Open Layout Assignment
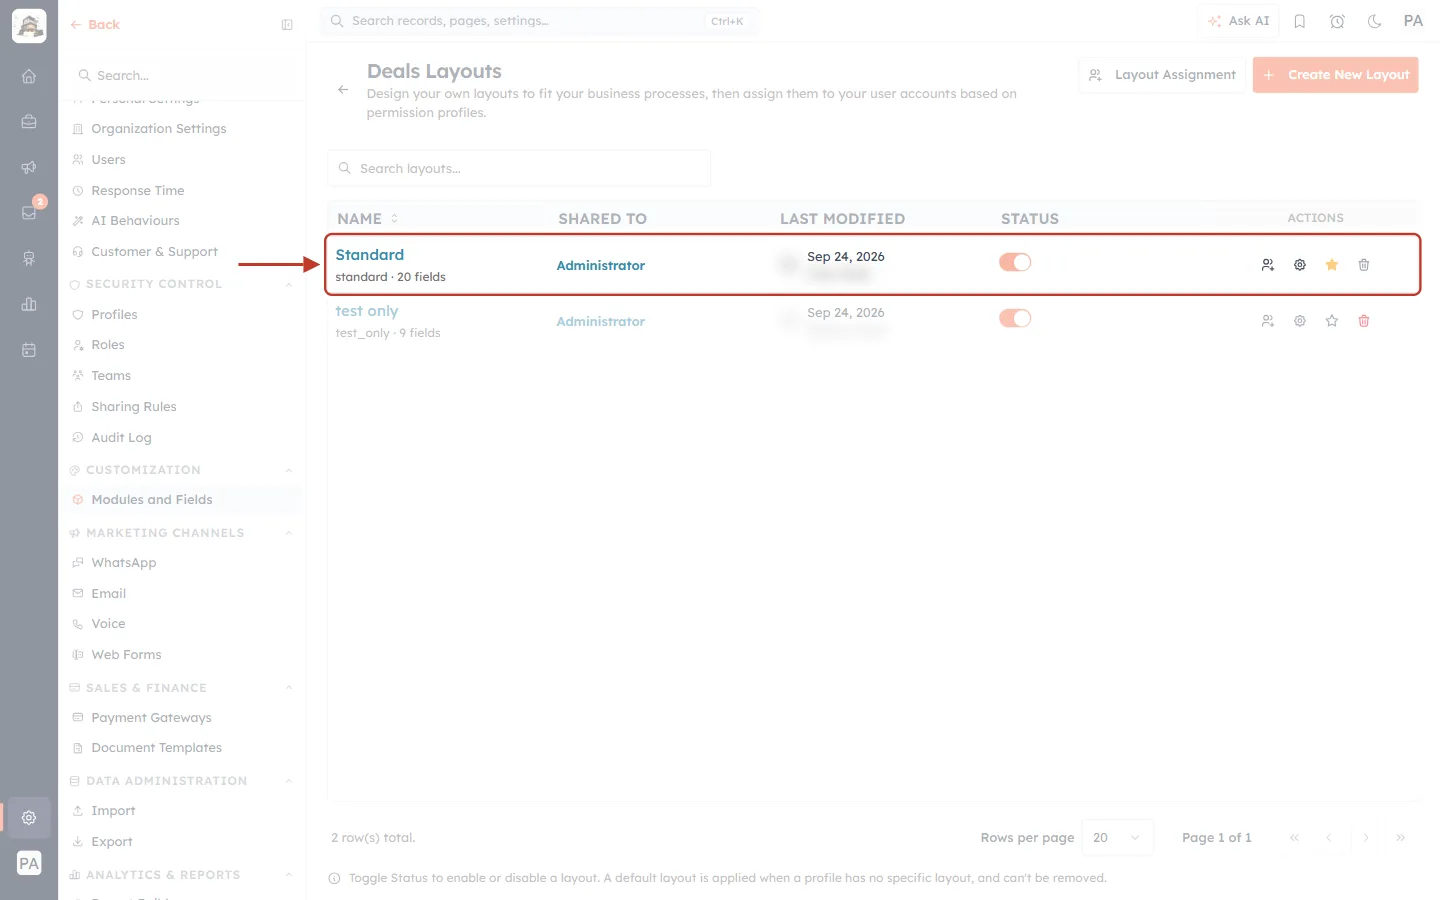This screenshot has width=1440, height=900. coord(1162,75)
